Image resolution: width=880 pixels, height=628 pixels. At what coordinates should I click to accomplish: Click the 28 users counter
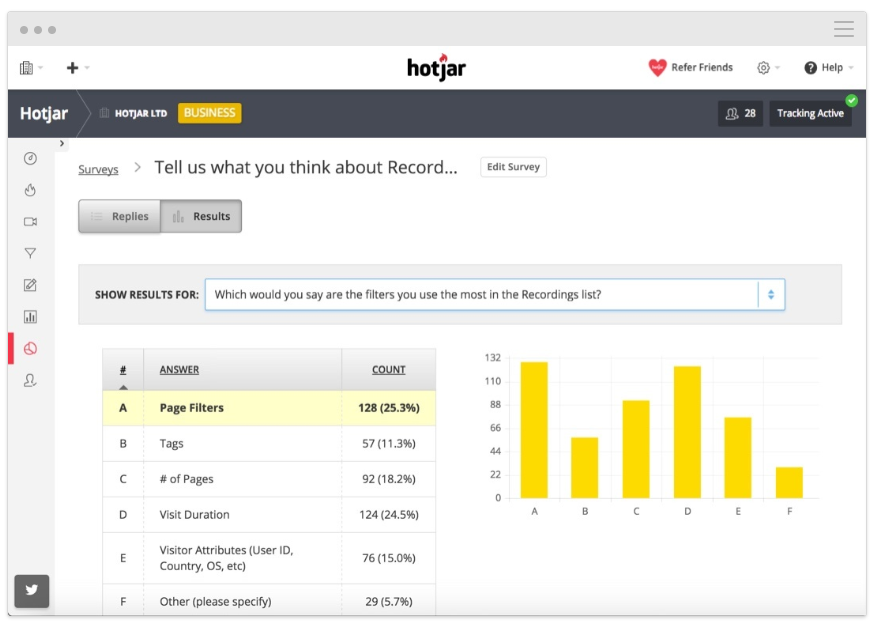tap(740, 113)
